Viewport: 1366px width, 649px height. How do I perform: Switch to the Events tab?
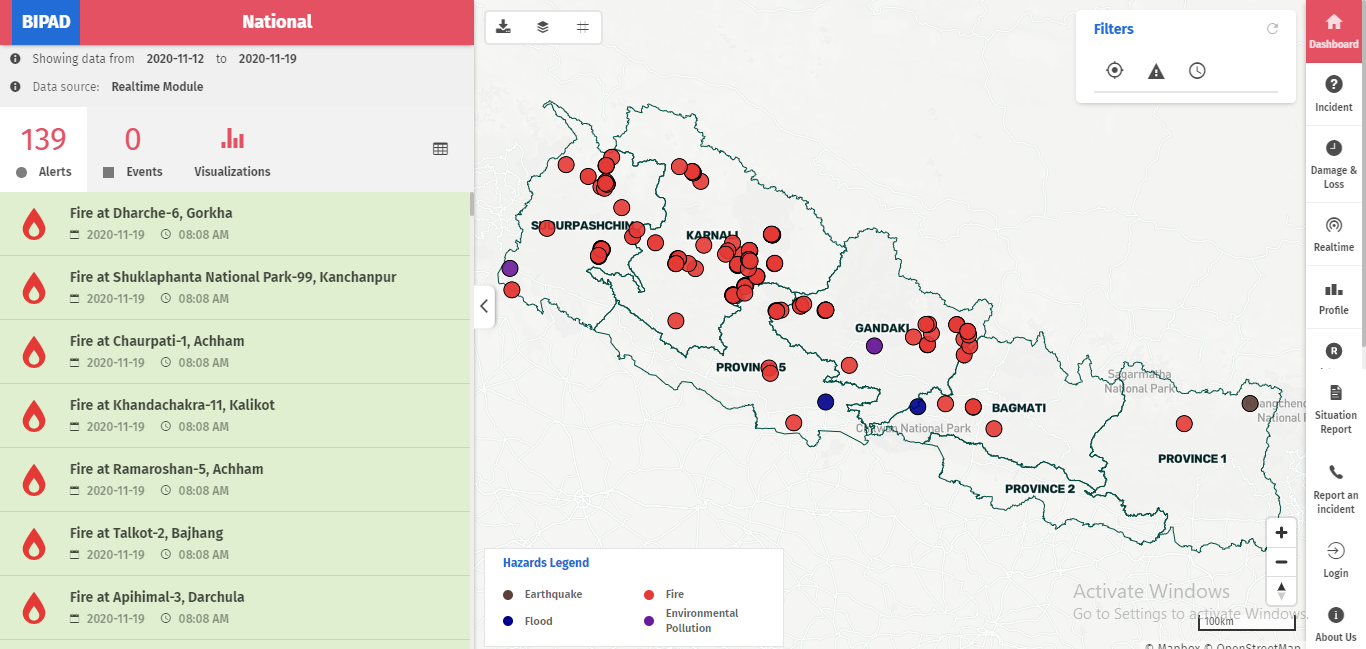(x=133, y=150)
